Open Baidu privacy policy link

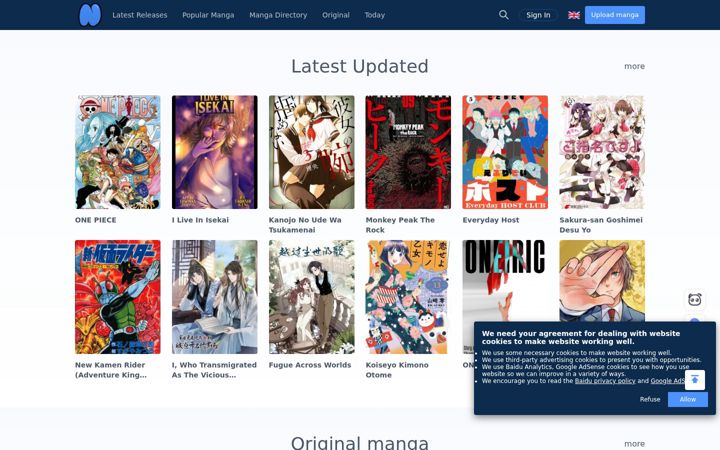tap(605, 381)
